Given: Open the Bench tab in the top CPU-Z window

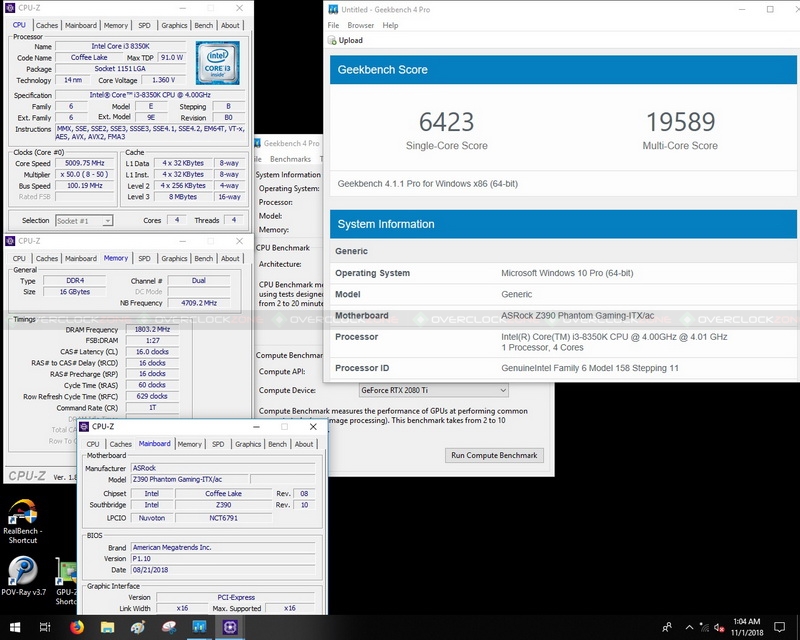Looking at the screenshot, I should (x=204, y=25).
